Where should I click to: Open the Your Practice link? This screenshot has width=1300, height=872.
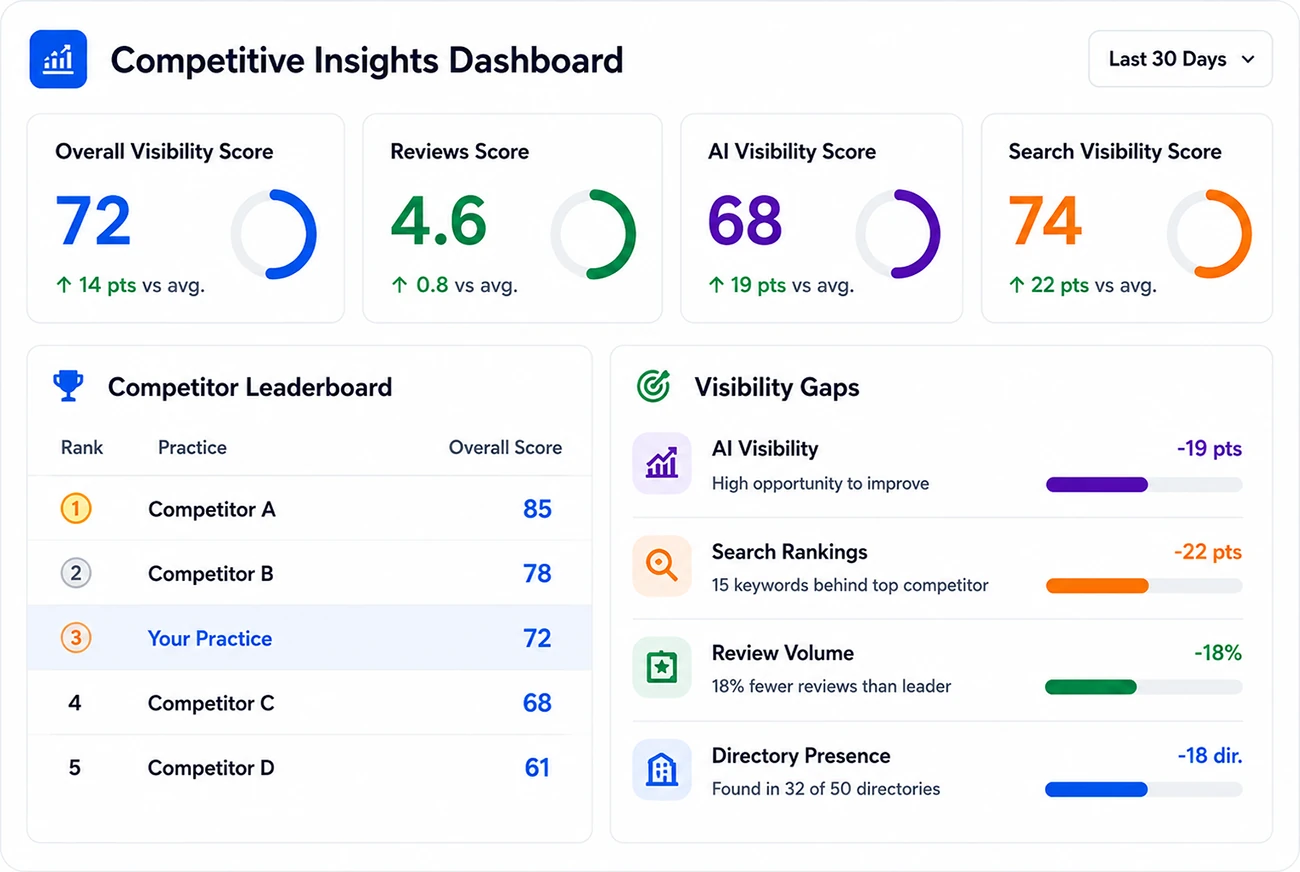pyautogui.click(x=210, y=638)
